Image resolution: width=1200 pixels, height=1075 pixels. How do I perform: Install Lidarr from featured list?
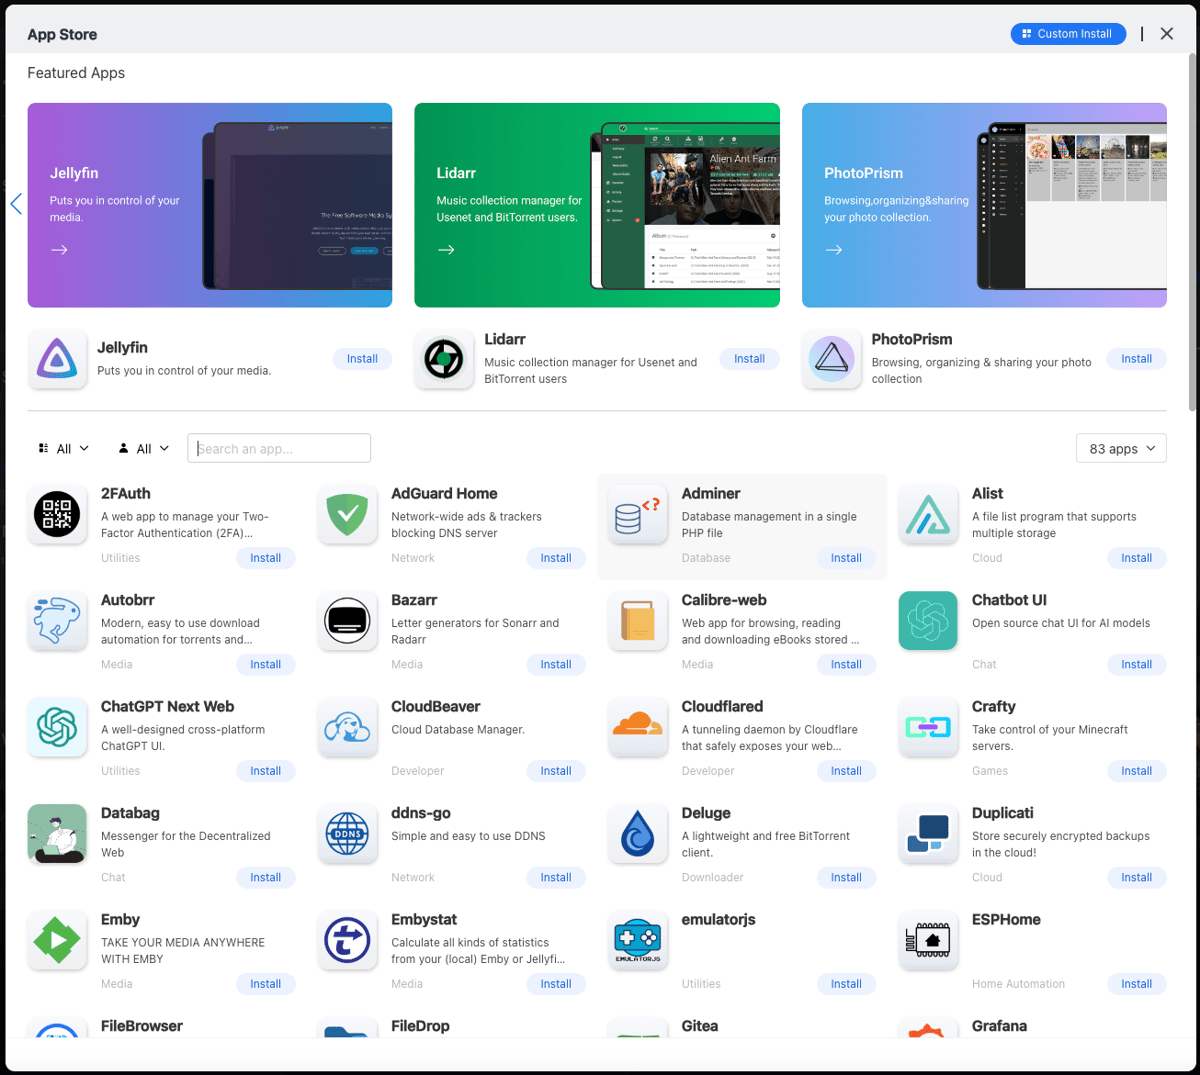point(749,359)
